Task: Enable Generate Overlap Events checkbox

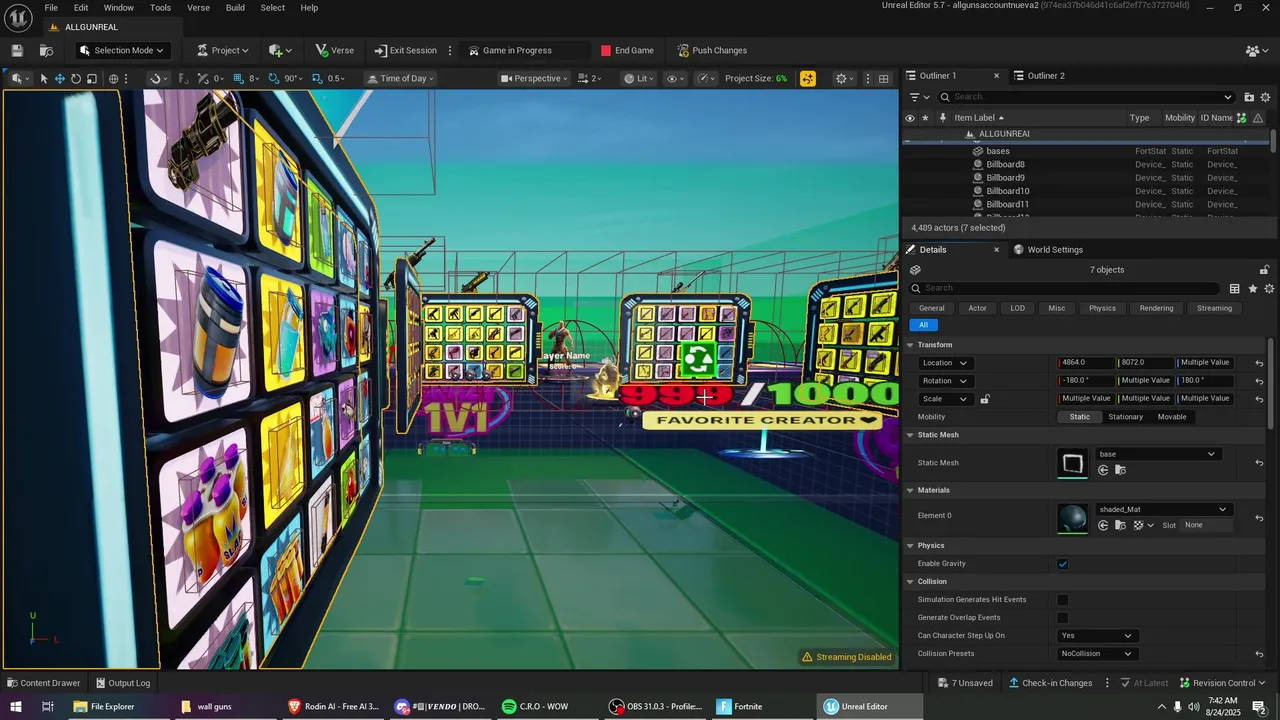Action: point(1063,618)
